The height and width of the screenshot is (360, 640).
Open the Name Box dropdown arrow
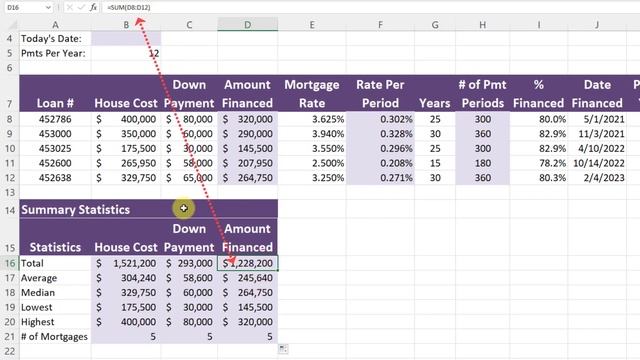[48, 7]
